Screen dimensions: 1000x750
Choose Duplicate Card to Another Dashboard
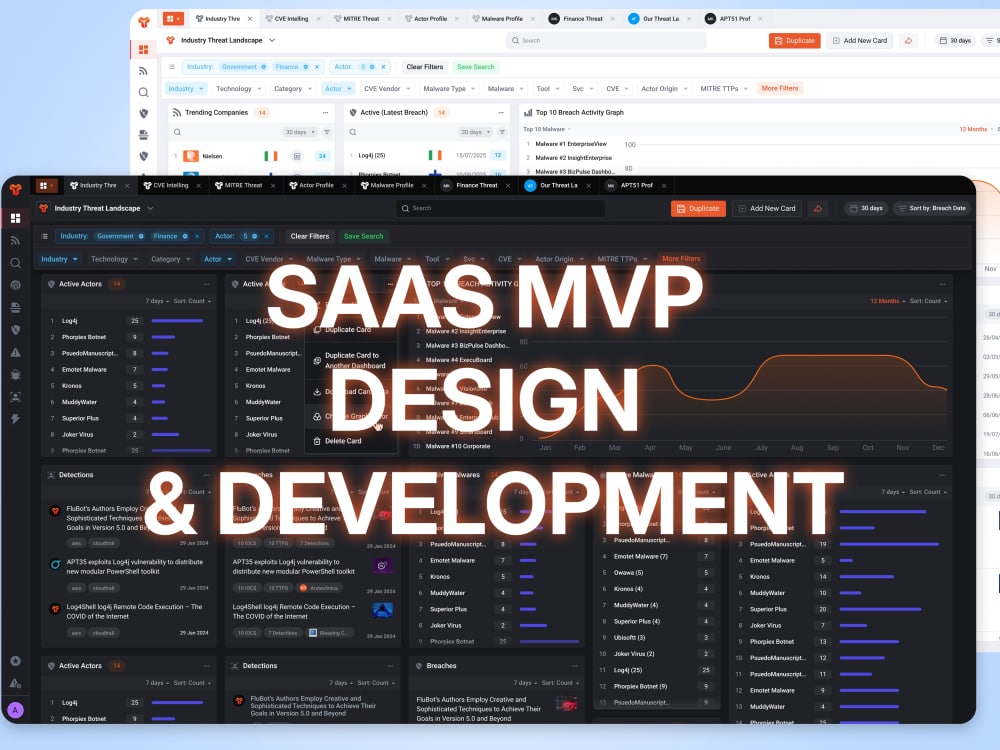click(x=349, y=360)
